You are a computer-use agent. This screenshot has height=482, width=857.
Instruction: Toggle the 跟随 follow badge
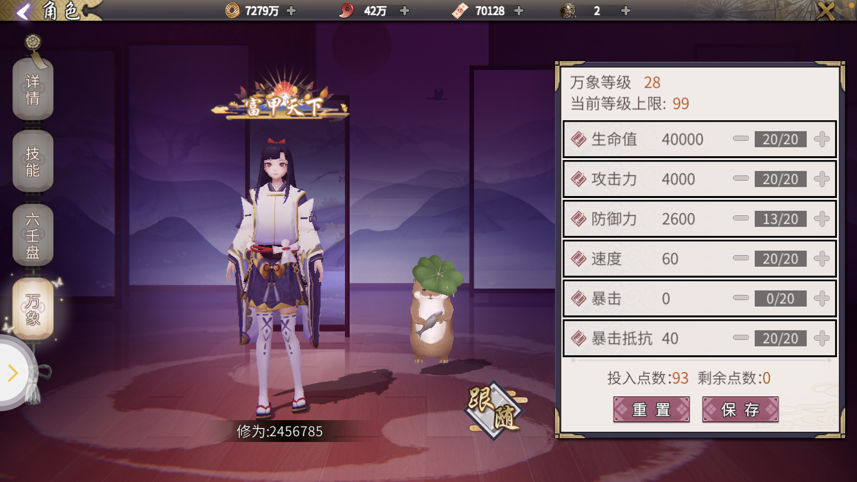494,410
